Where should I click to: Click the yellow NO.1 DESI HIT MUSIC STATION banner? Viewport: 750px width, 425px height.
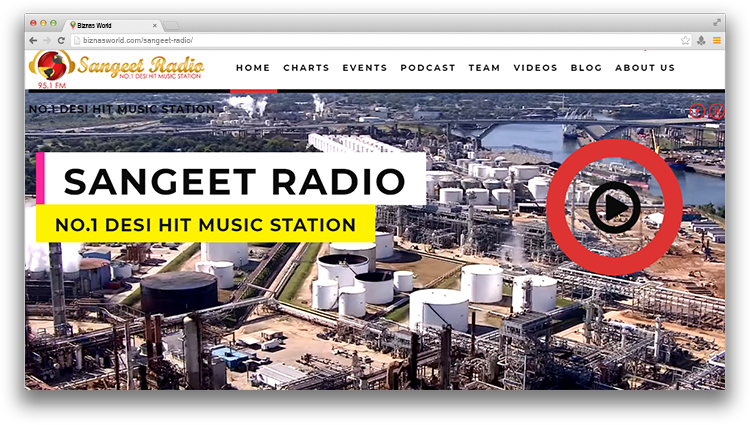(206, 224)
